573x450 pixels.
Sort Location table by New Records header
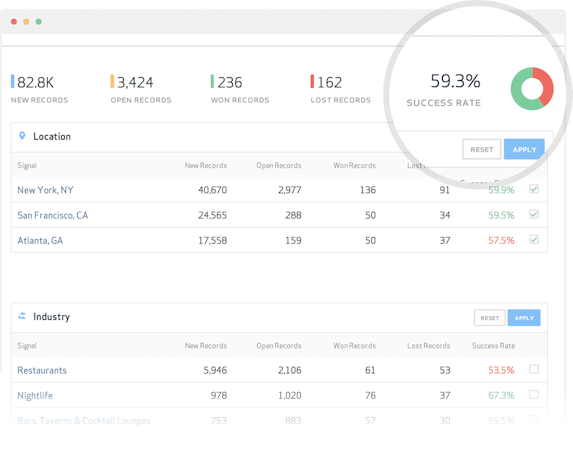click(x=206, y=165)
